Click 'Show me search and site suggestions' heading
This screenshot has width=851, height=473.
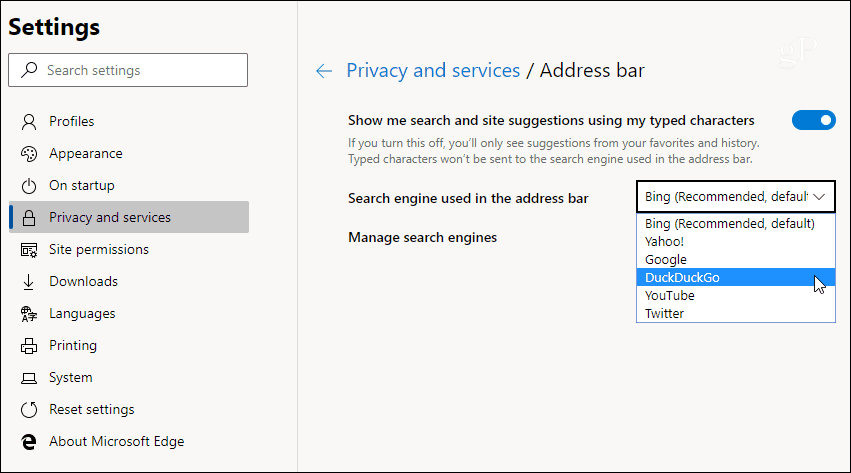pos(551,120)
